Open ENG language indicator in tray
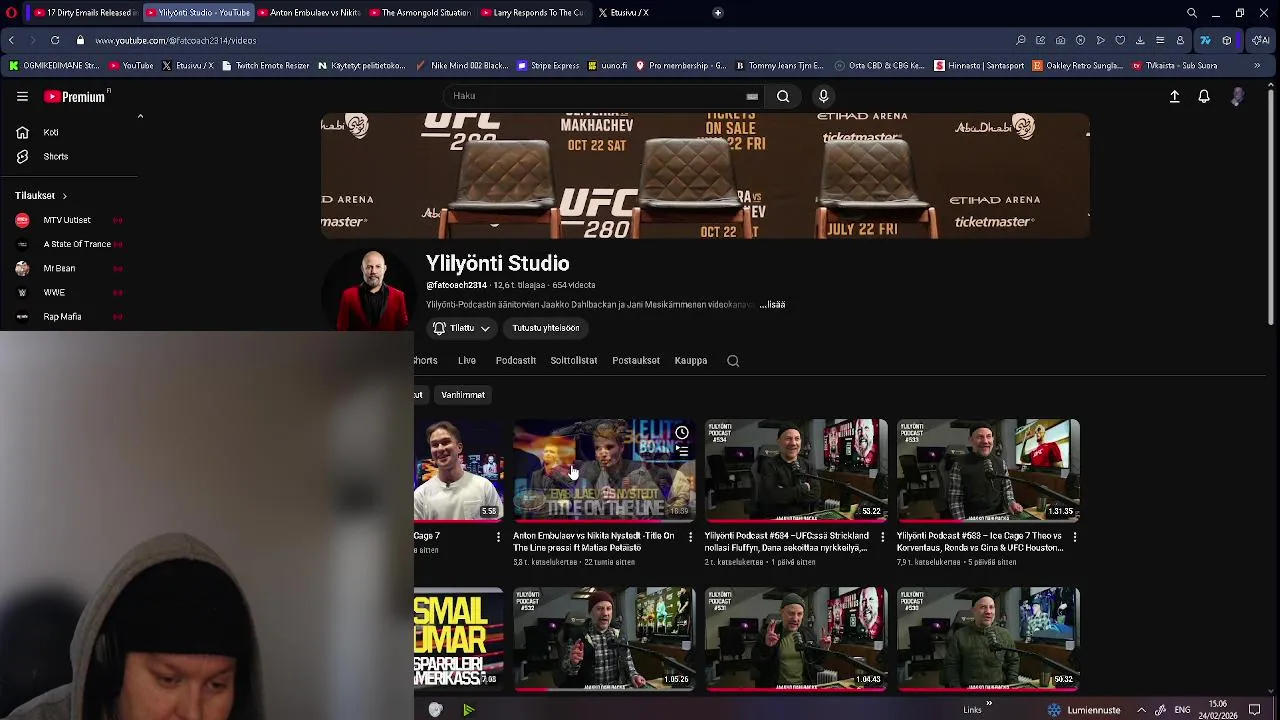Screen dimensions: 1280x720 point(1181,710)
